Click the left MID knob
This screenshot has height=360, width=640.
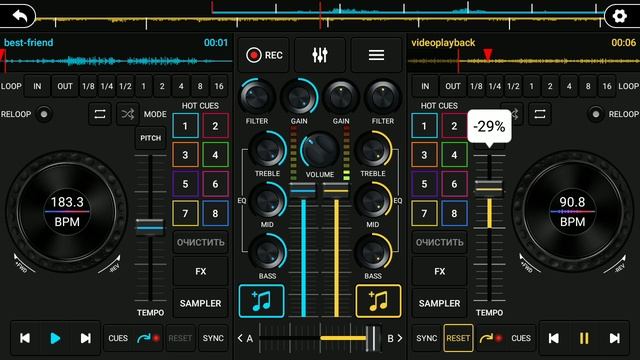coord(267,201)
